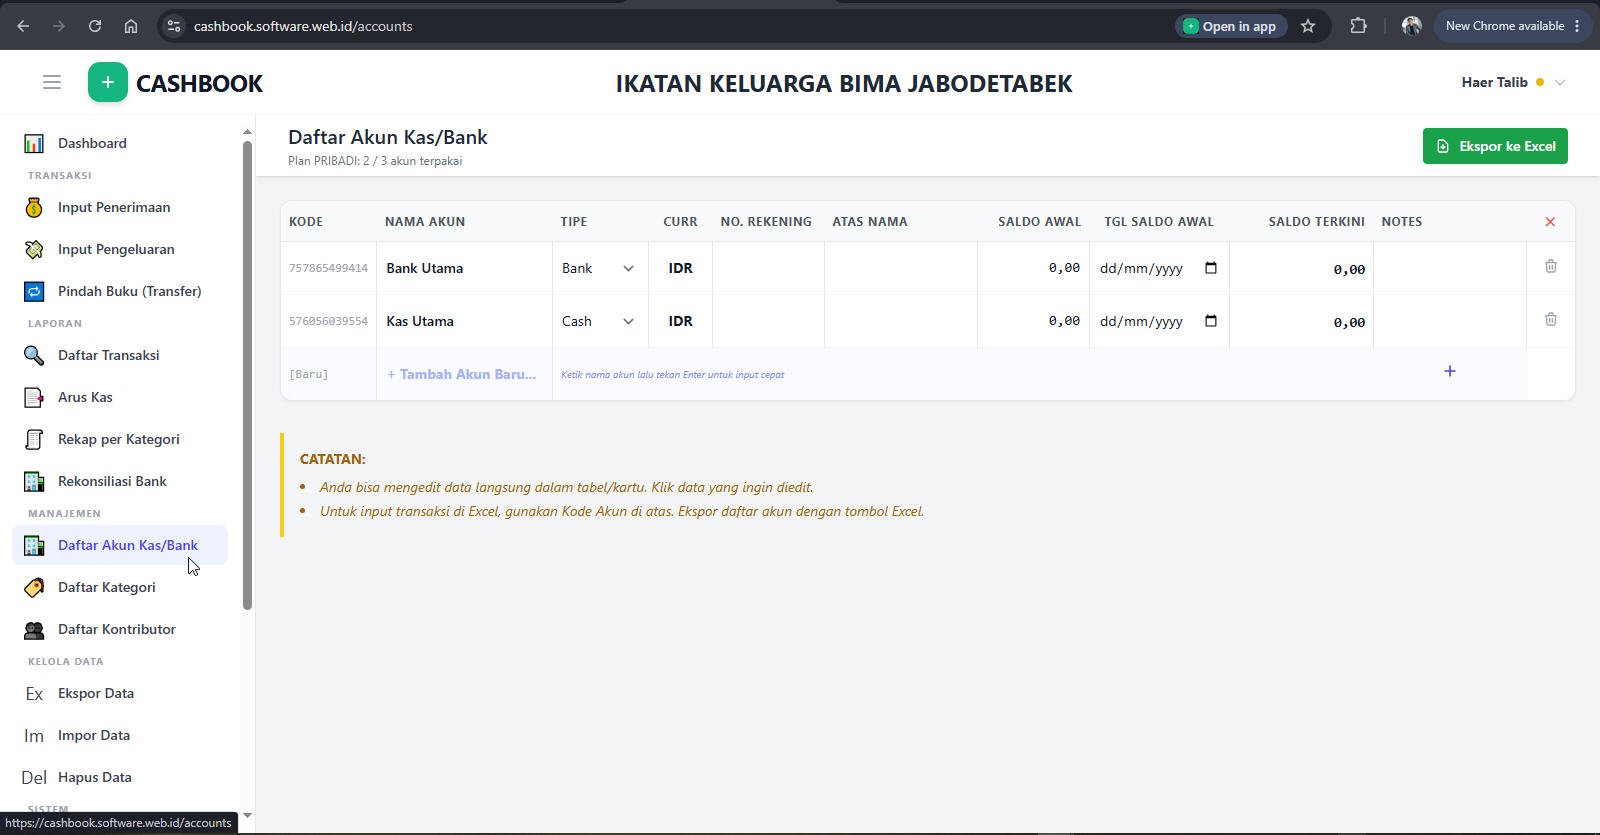
Task: Go to Input Pengeluaran page
Action: click(120, 249)
